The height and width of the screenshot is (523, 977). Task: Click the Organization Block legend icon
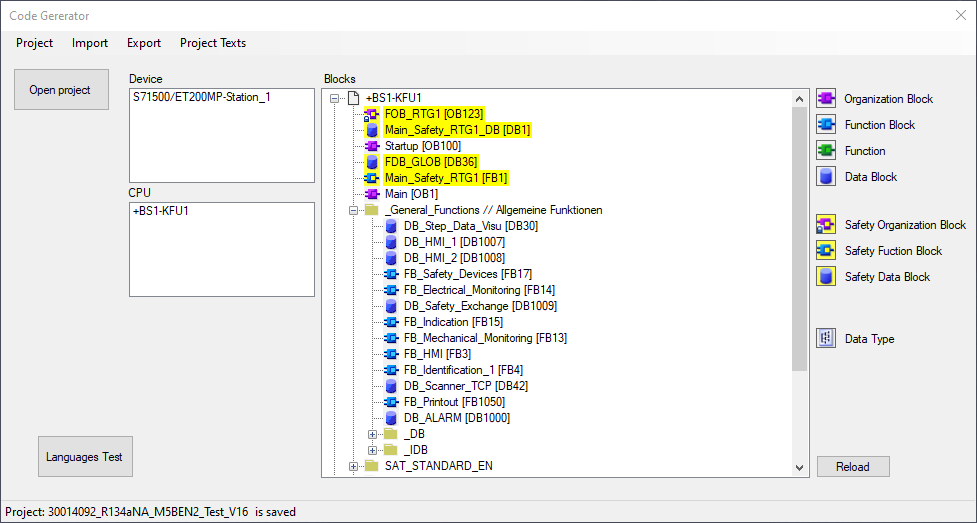point(826,98)
